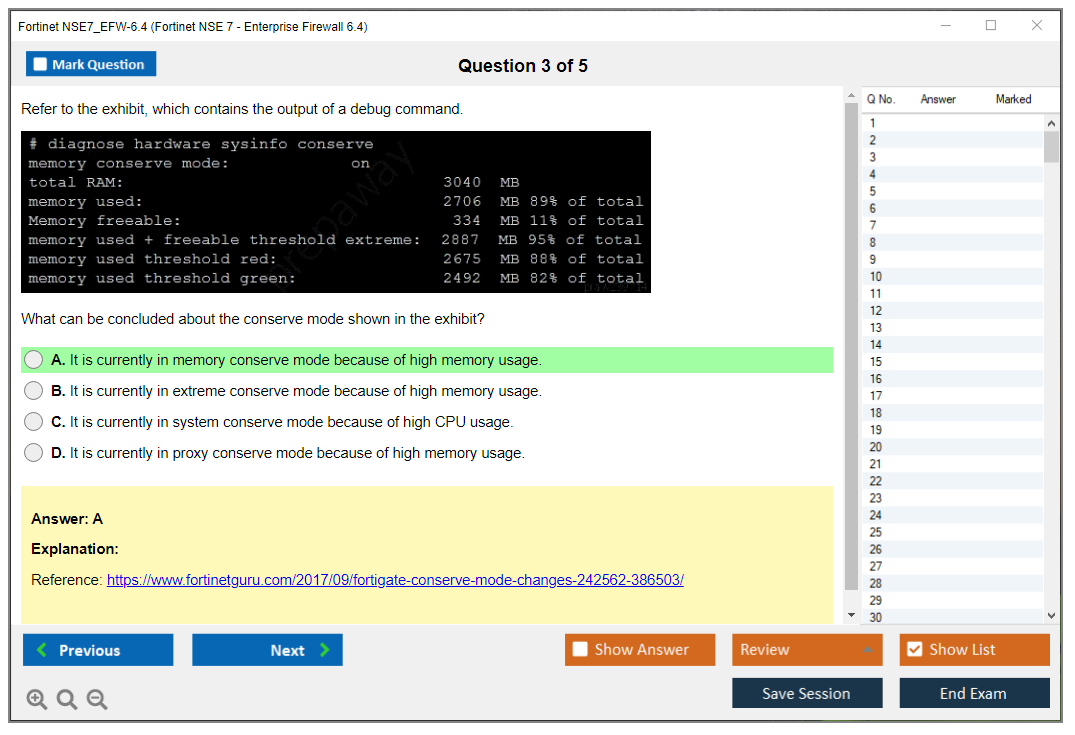Toggle the Mark Question checkbox

(41, 65)
